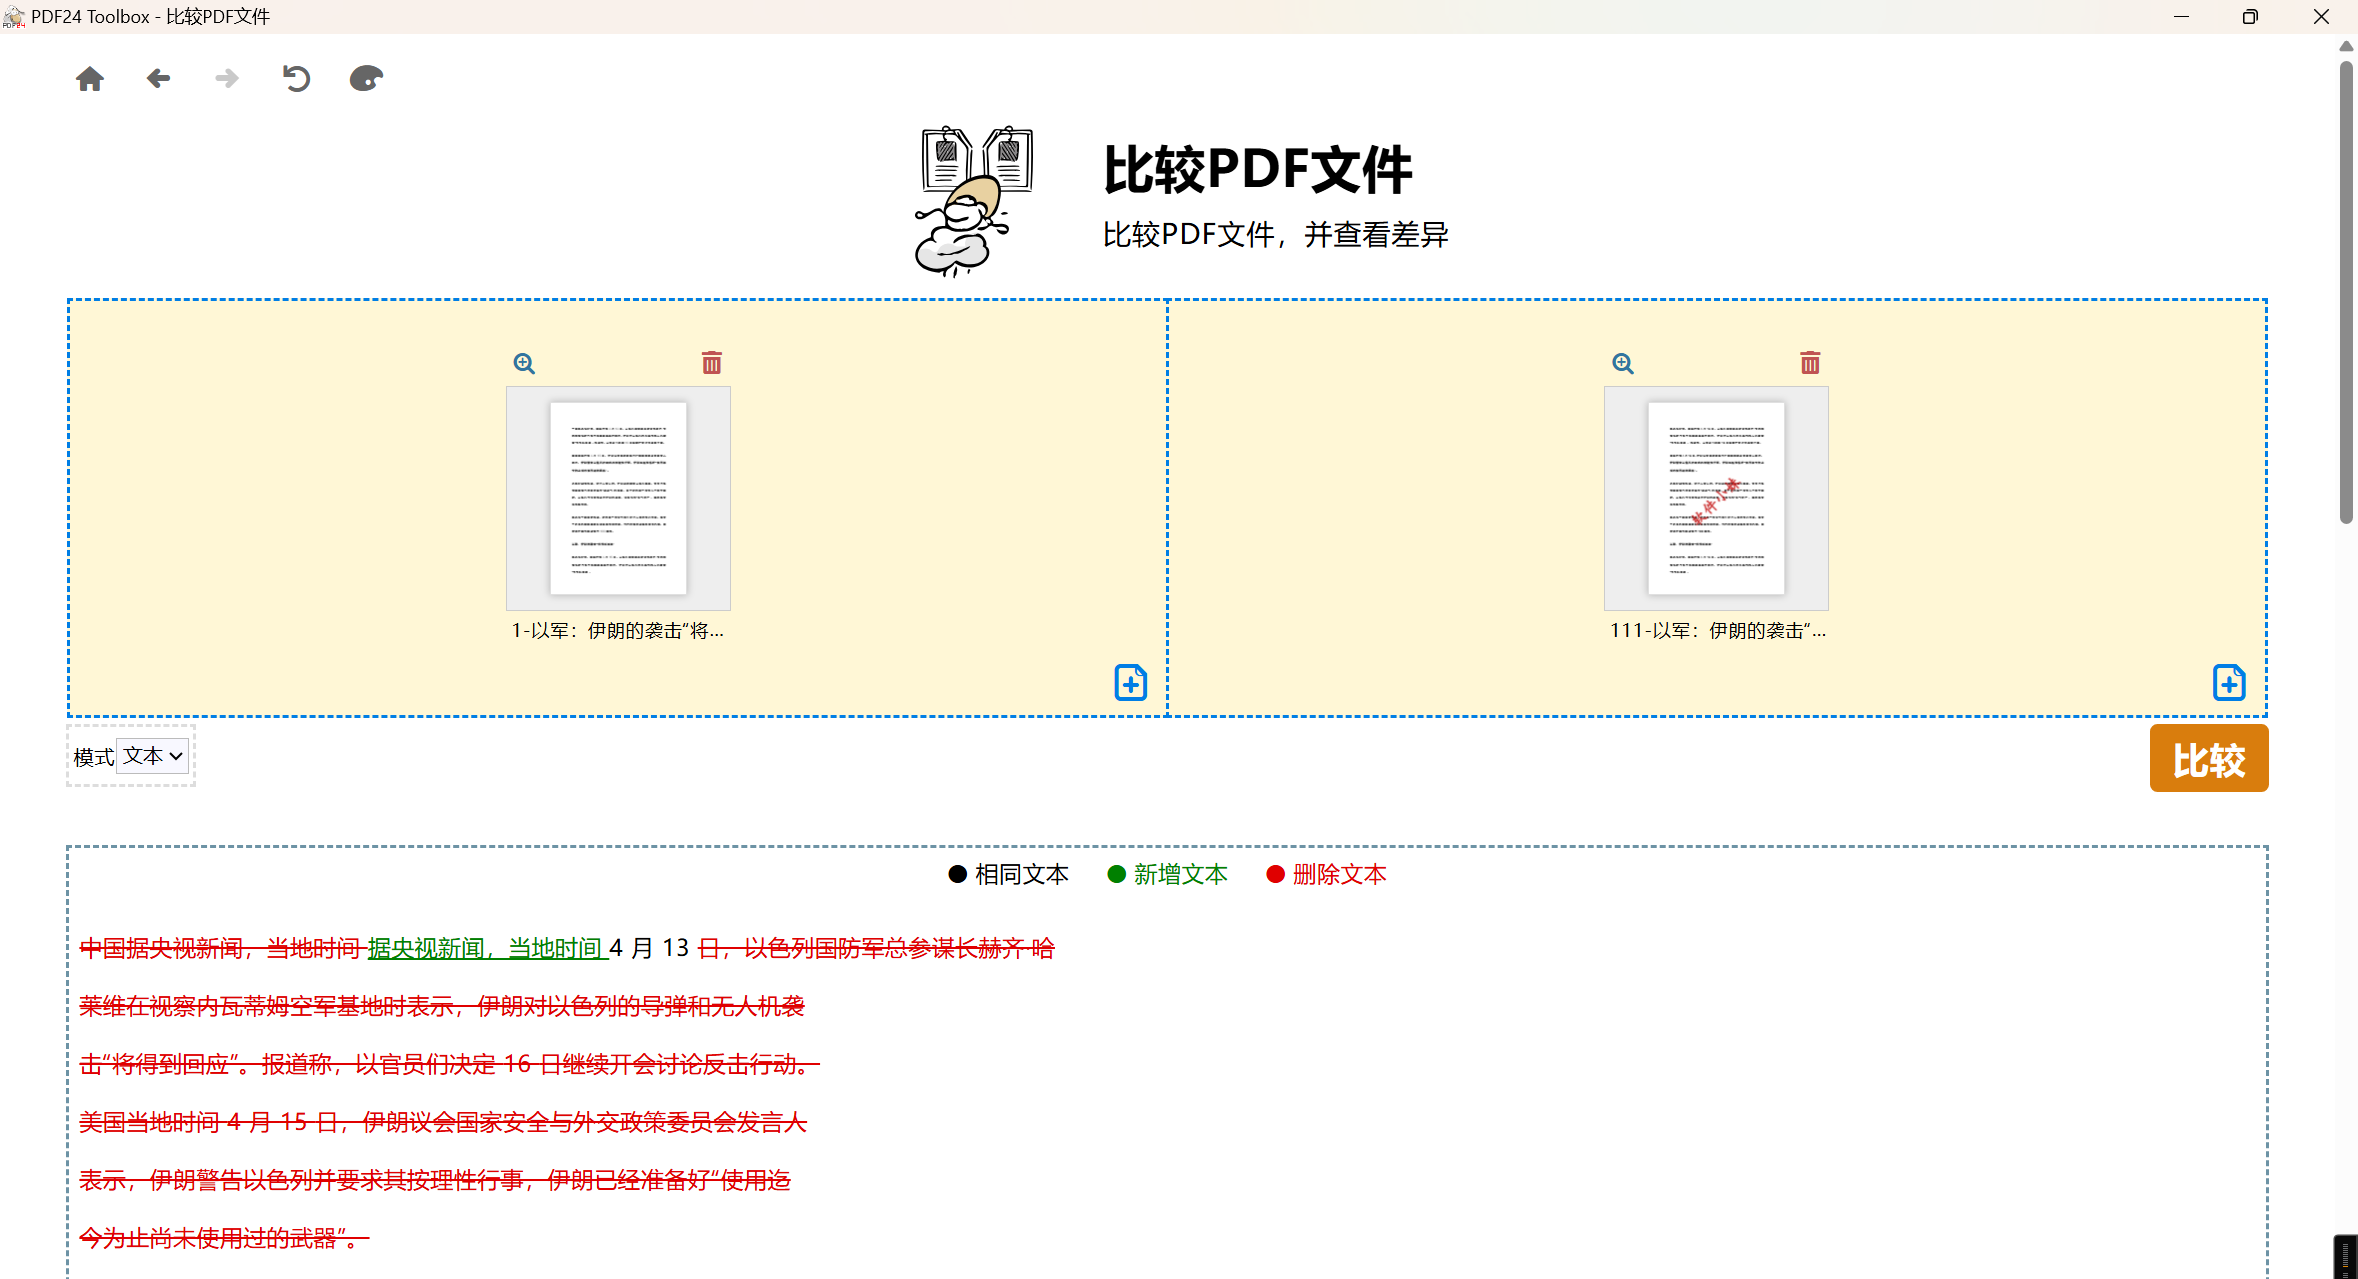Minimize the PDF24 Toolbox window

tap(2181, 17)
